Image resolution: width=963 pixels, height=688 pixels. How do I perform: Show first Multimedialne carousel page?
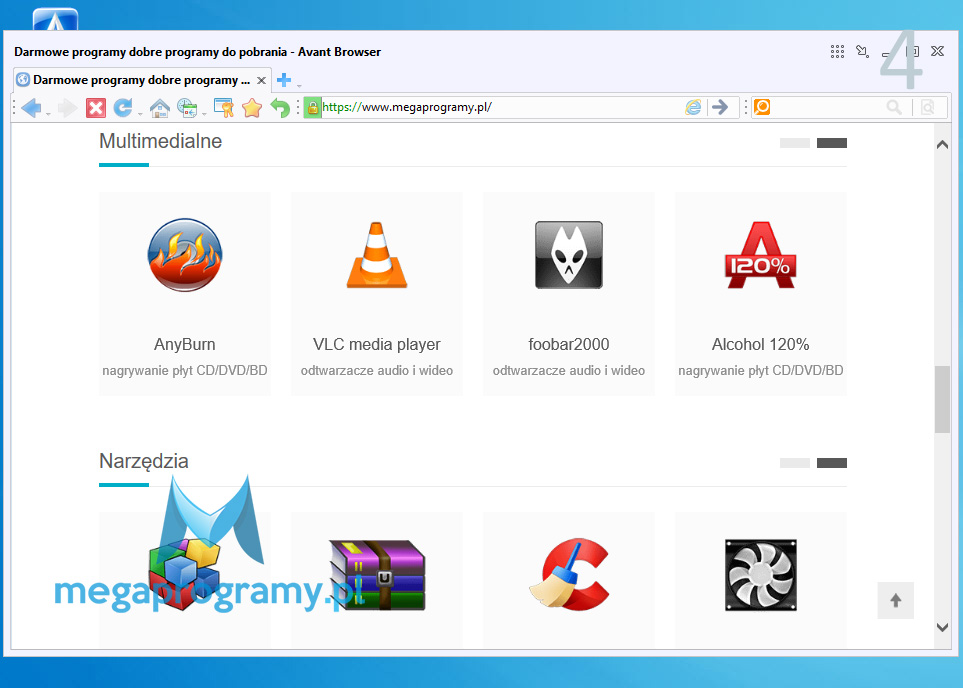[795, 143]
